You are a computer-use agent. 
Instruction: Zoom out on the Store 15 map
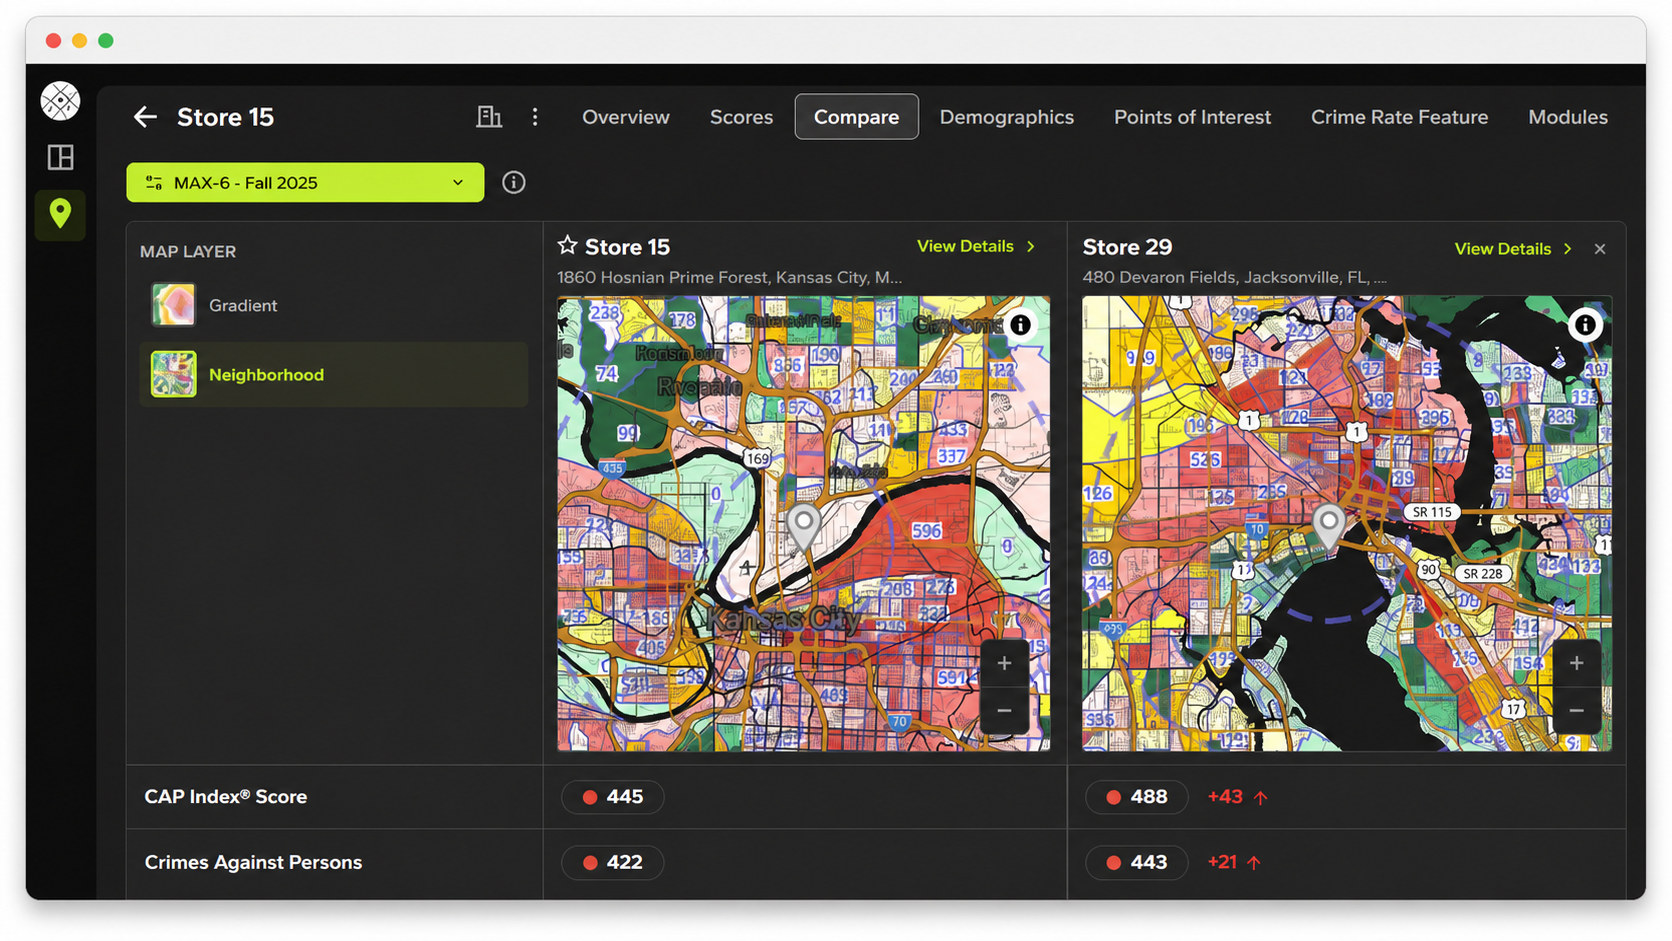[1005, 710]
